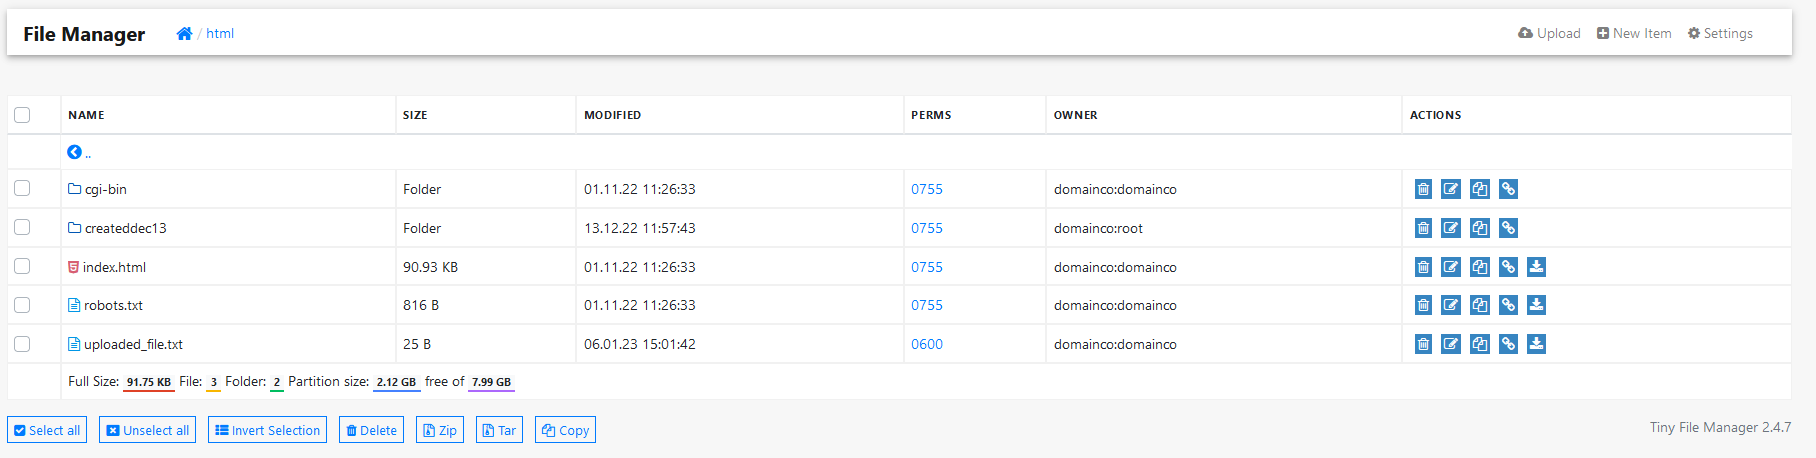Viewport: 1816px width, 458px height.
Task: Delete createddec13 folder via trash icon
Action: [x=1423, y=228]
